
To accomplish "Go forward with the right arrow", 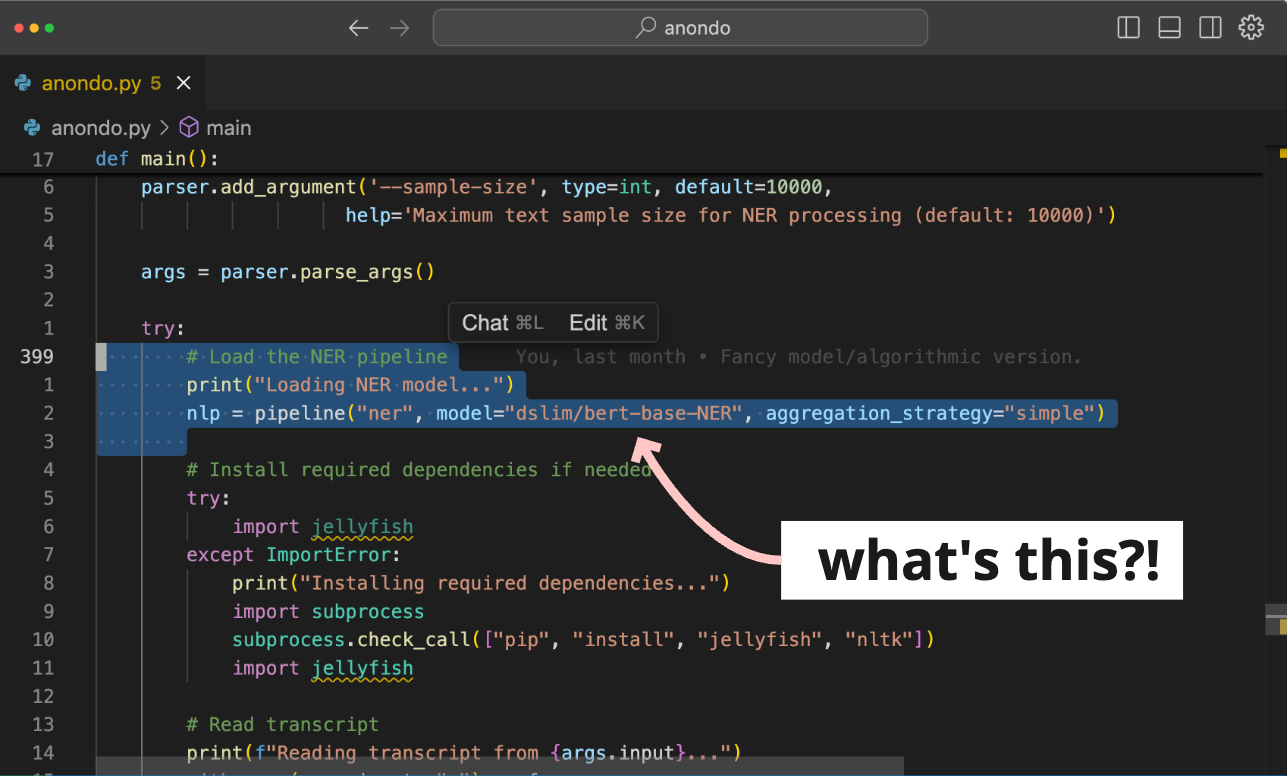I will coord(400,28).
